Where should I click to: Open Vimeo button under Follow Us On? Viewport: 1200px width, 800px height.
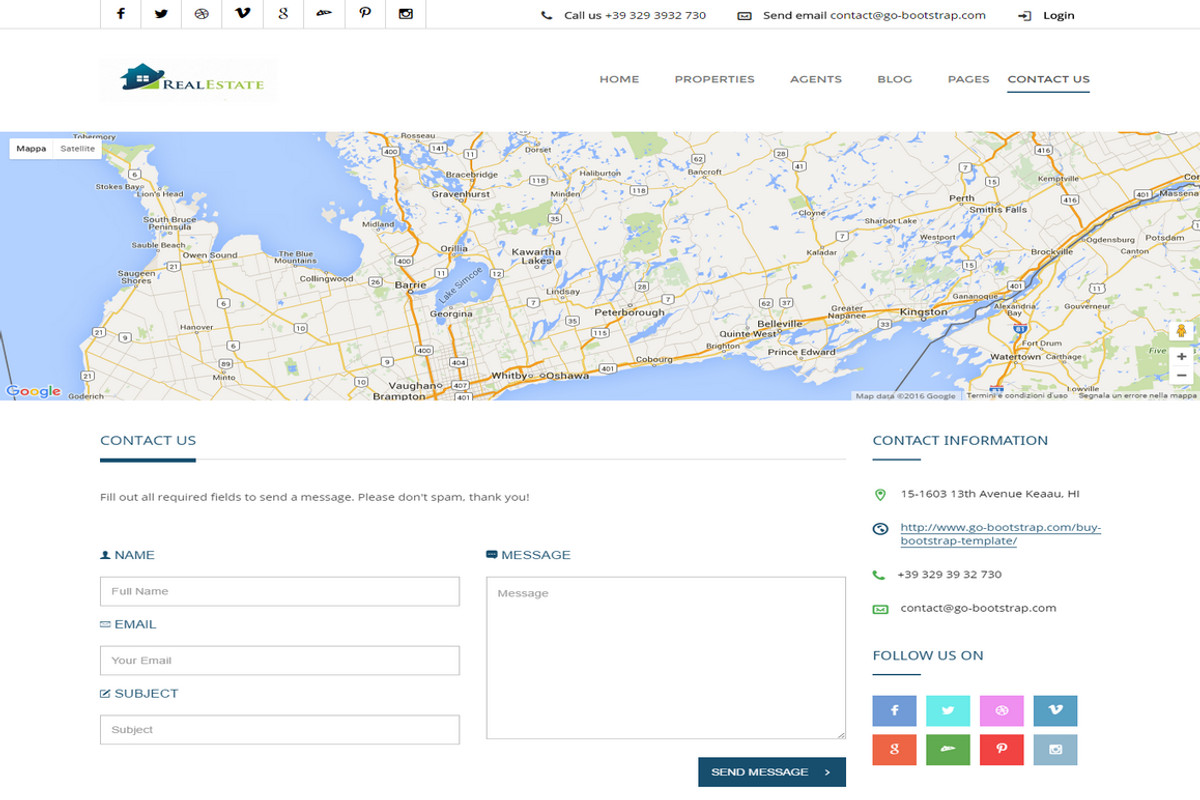pyautogui.click(x=1055, y=711)
